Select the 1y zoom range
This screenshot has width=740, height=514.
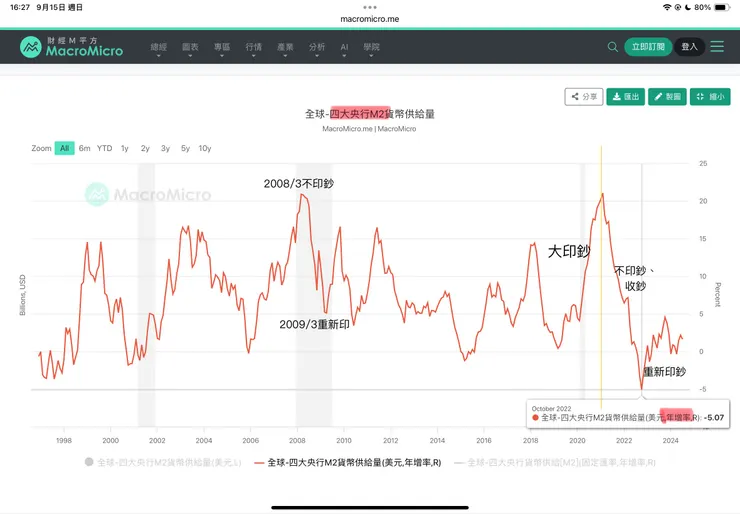point(125,148)
